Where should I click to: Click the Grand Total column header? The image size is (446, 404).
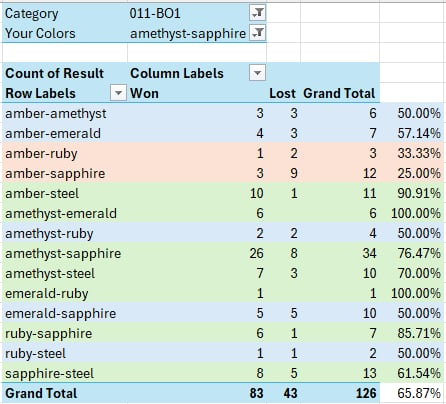coord(340,93)
